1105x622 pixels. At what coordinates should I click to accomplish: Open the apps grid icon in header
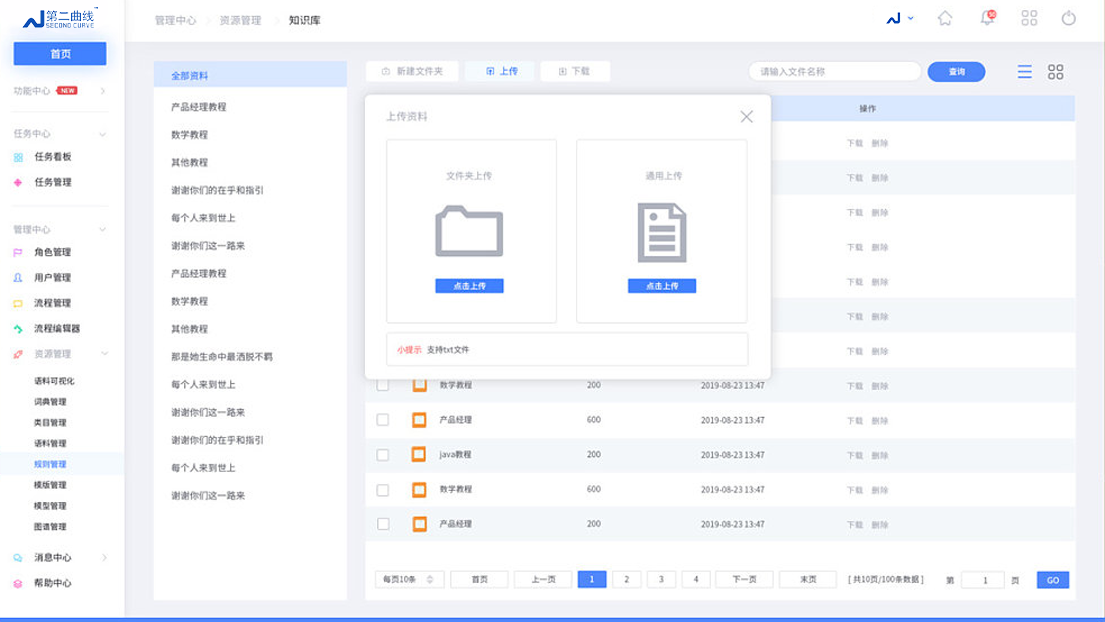point(1029,18)
